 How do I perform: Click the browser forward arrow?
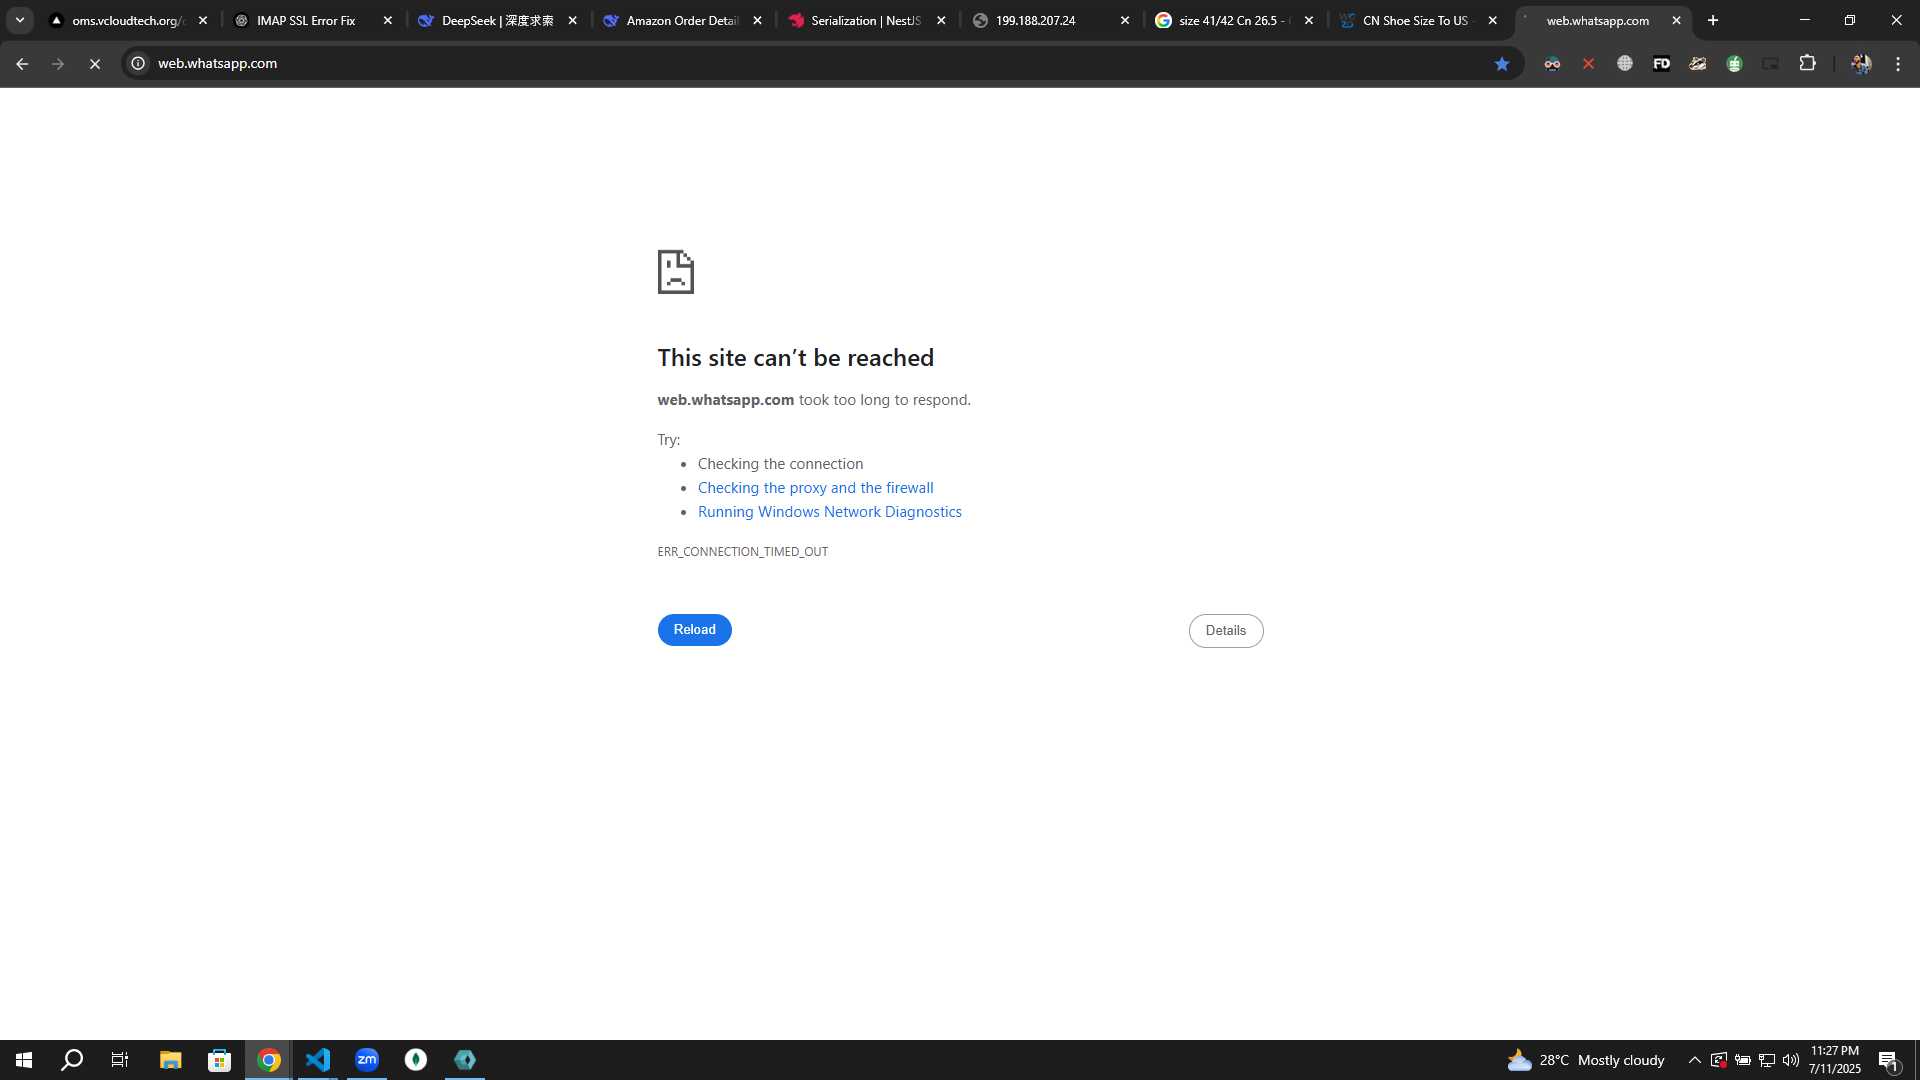(x=58, y=64)
